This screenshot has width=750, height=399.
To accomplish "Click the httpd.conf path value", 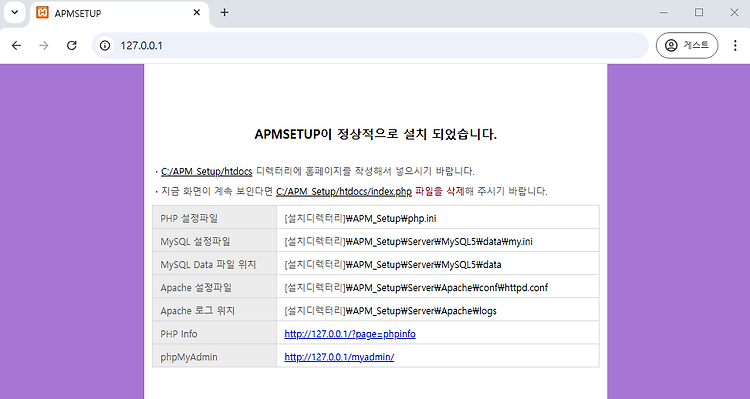I will (x=416, y=288).
